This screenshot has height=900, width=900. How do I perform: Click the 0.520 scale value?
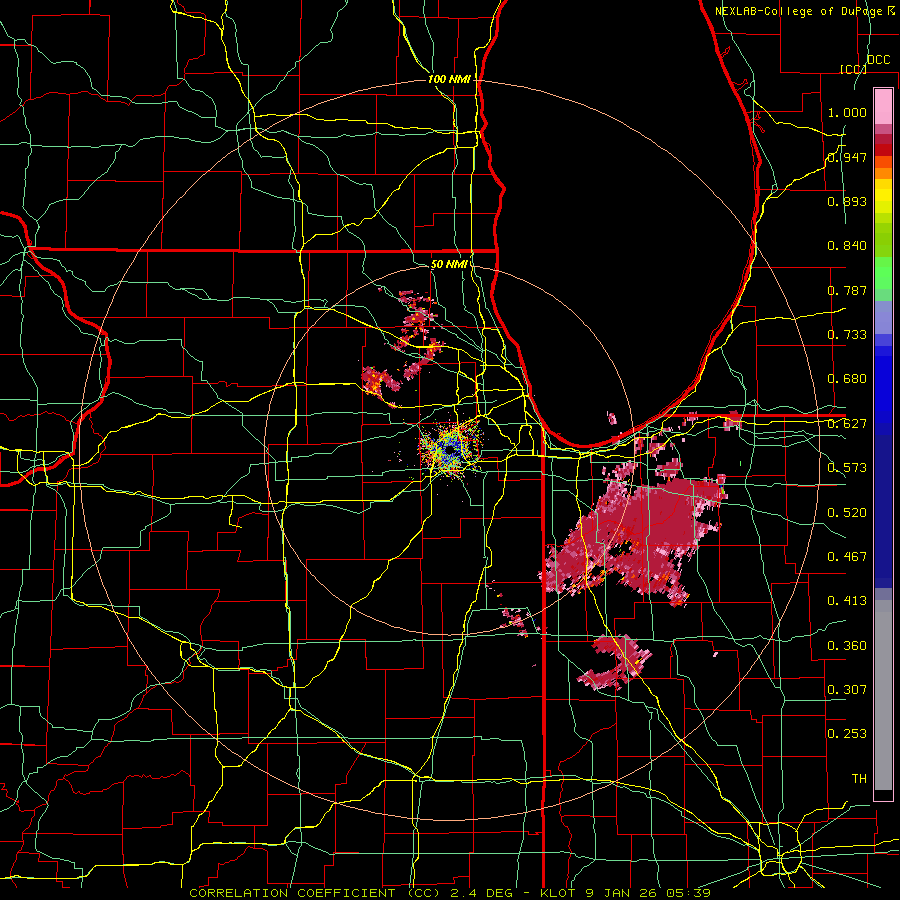[x=847, y=513]
